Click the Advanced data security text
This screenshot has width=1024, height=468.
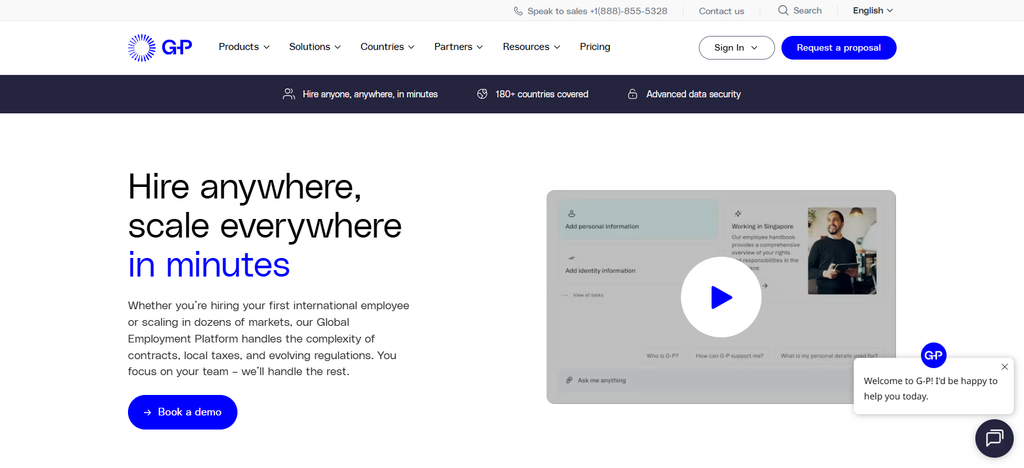pyautogui.click(x=694, y=94)
